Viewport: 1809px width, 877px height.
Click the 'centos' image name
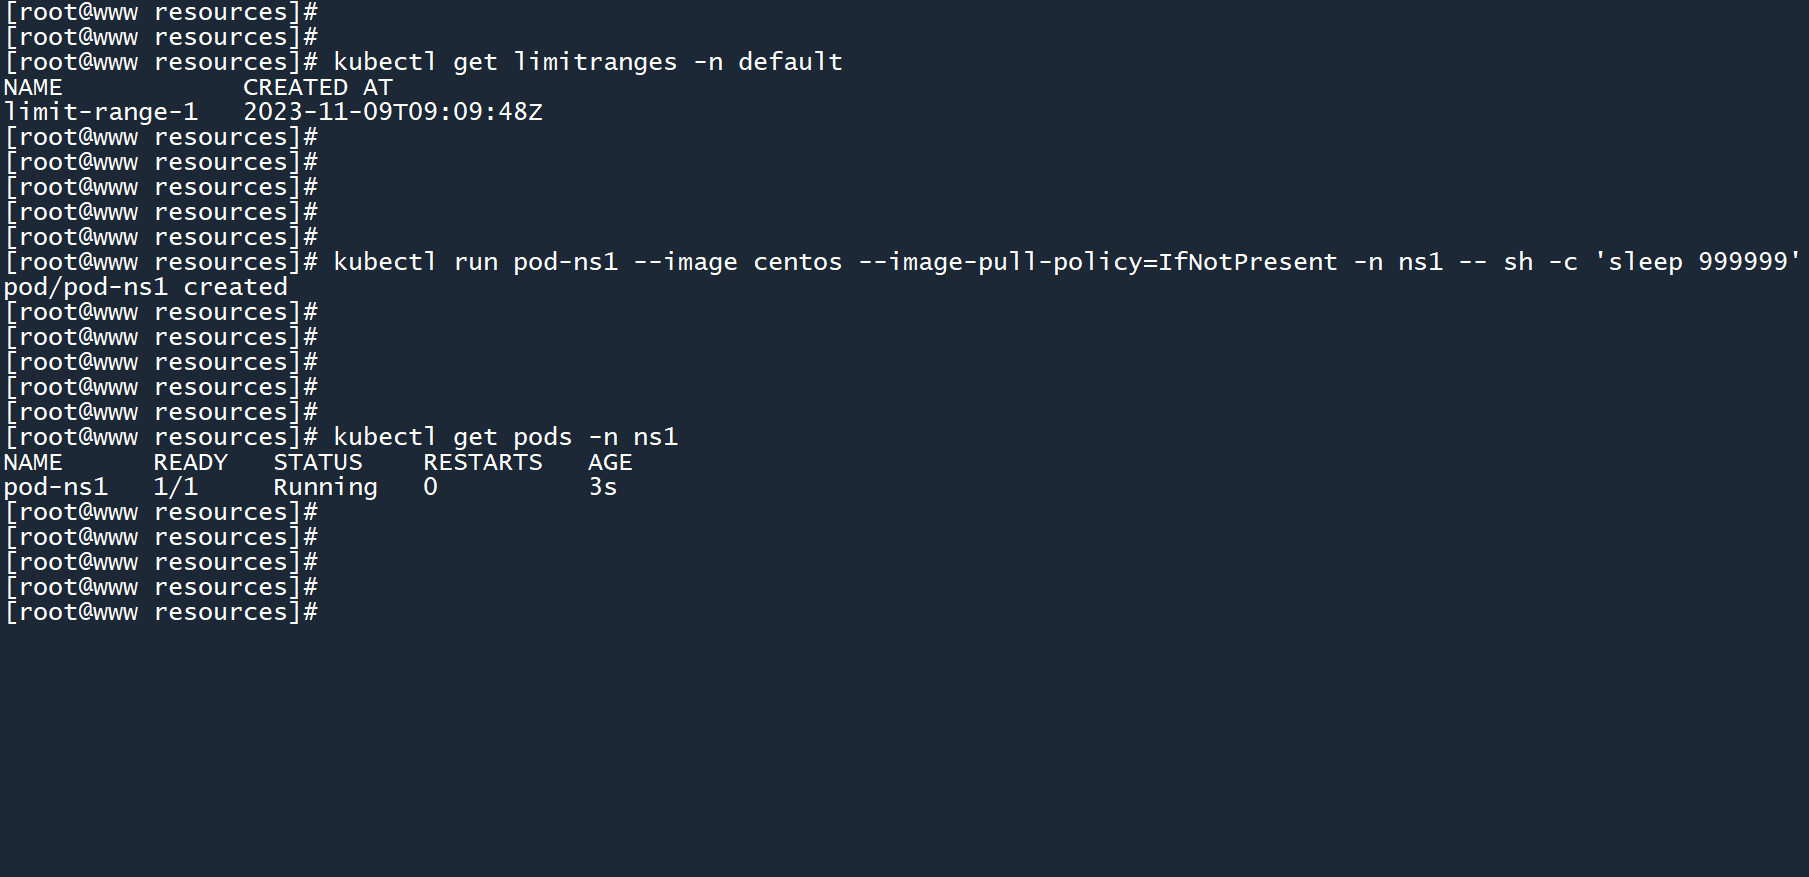click(797, 262)
